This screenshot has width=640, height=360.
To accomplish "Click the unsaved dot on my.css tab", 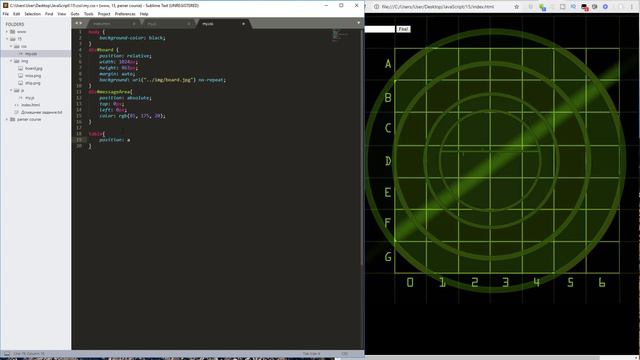I will [x=243, y=24].
